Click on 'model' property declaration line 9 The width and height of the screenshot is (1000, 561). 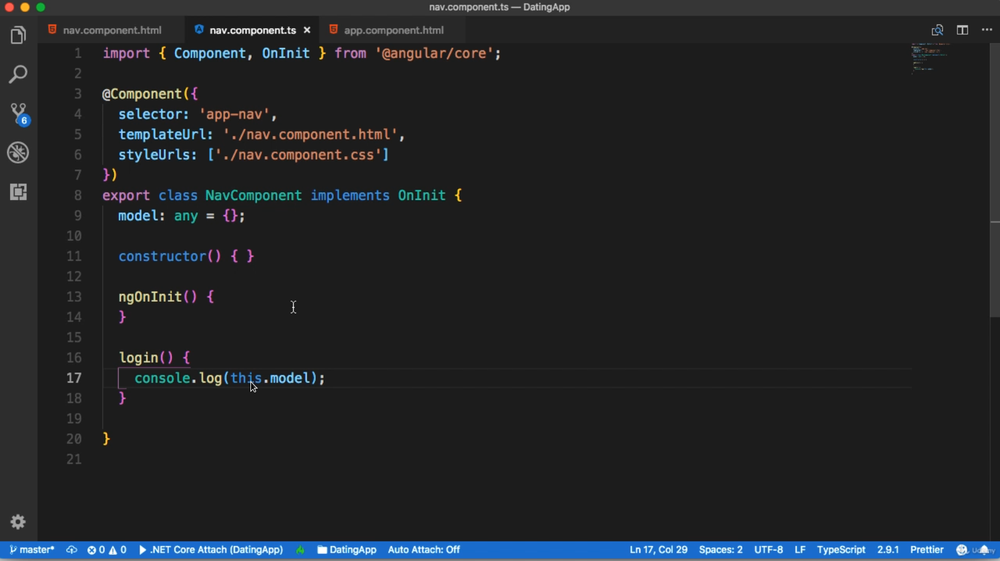138,215
